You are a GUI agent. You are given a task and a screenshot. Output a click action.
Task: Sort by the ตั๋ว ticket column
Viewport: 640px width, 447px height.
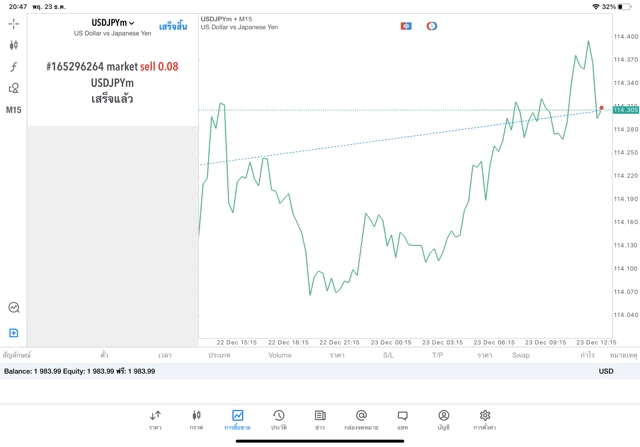pyautogui.click(x=104, y=355)
